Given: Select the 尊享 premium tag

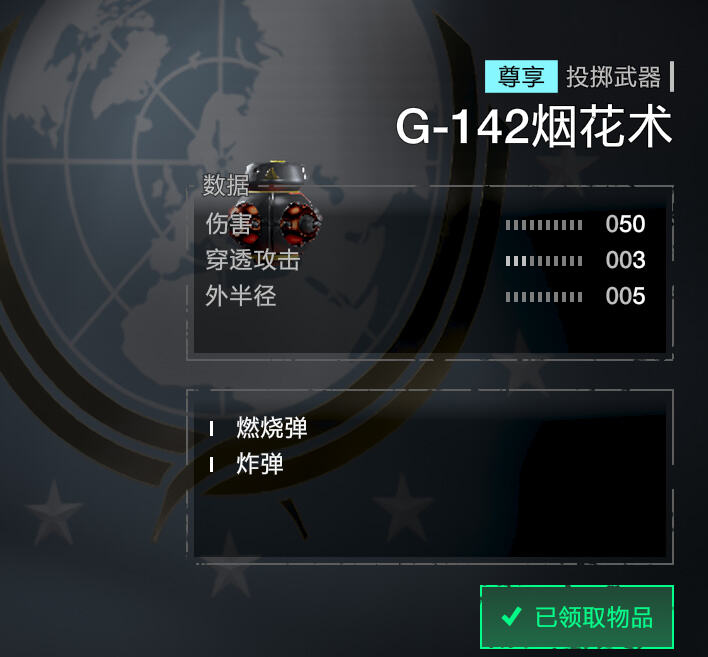Looking at the screenshot, I should (x=521, y=76).
